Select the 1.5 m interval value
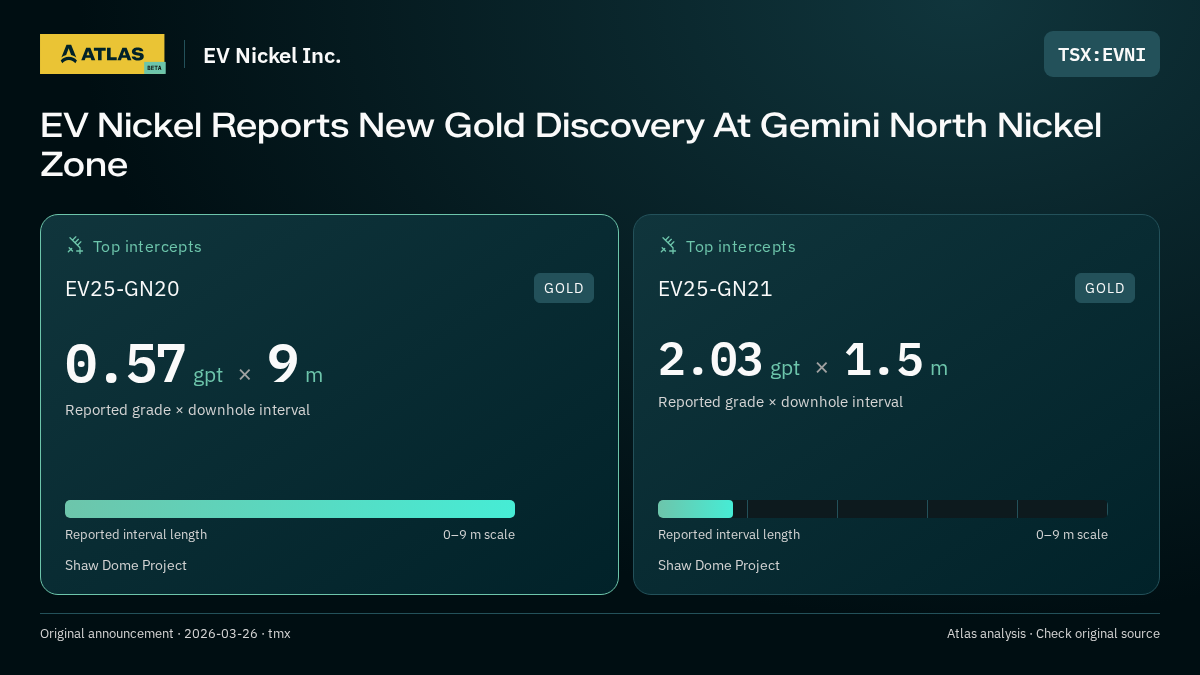This screenshot has height=675, width=1200. point(896,361)
